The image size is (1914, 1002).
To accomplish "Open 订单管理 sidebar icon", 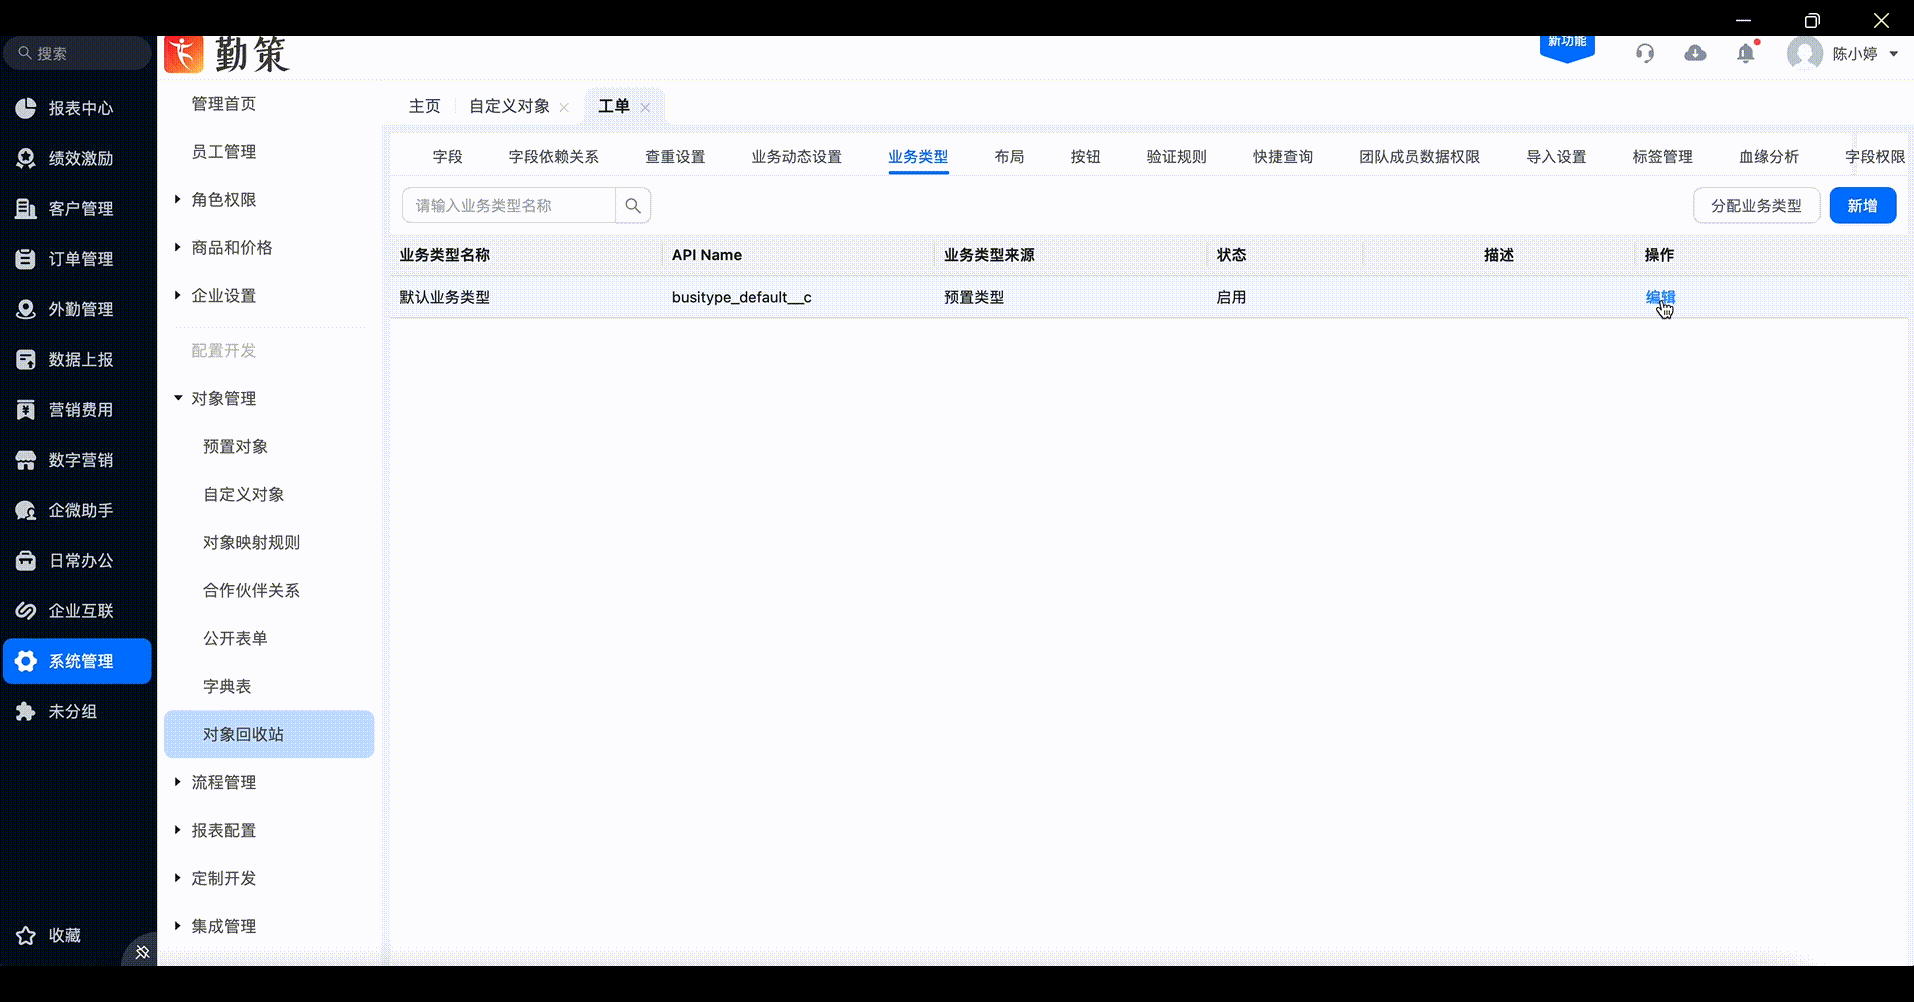I will 26,259.
